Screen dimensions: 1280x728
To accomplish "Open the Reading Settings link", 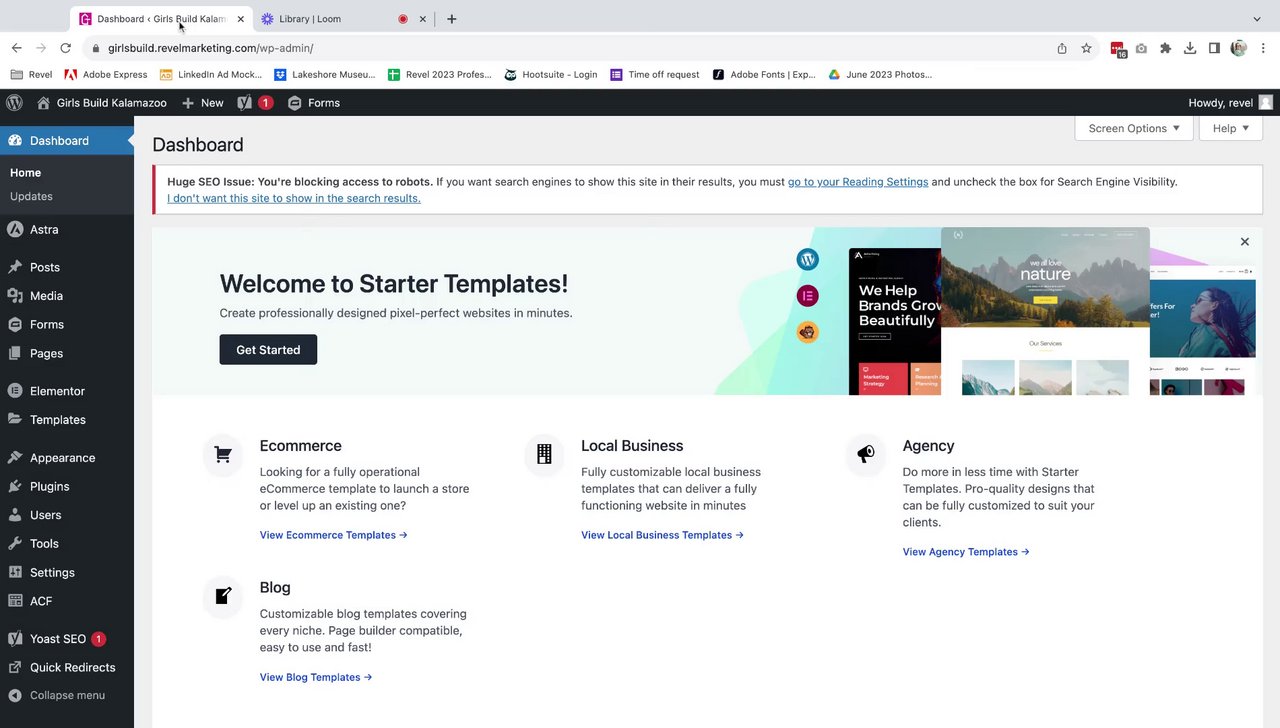I will (858, 182).
